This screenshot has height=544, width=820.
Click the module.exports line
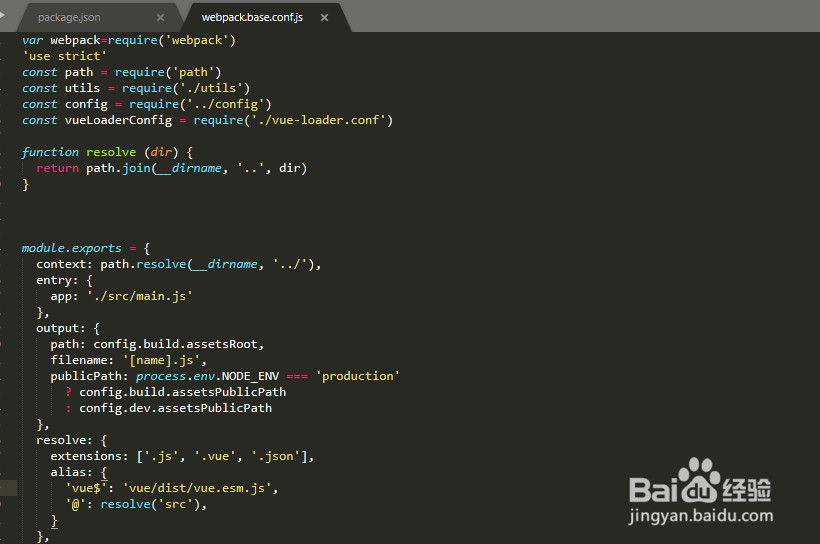click(x=86, y=248)
